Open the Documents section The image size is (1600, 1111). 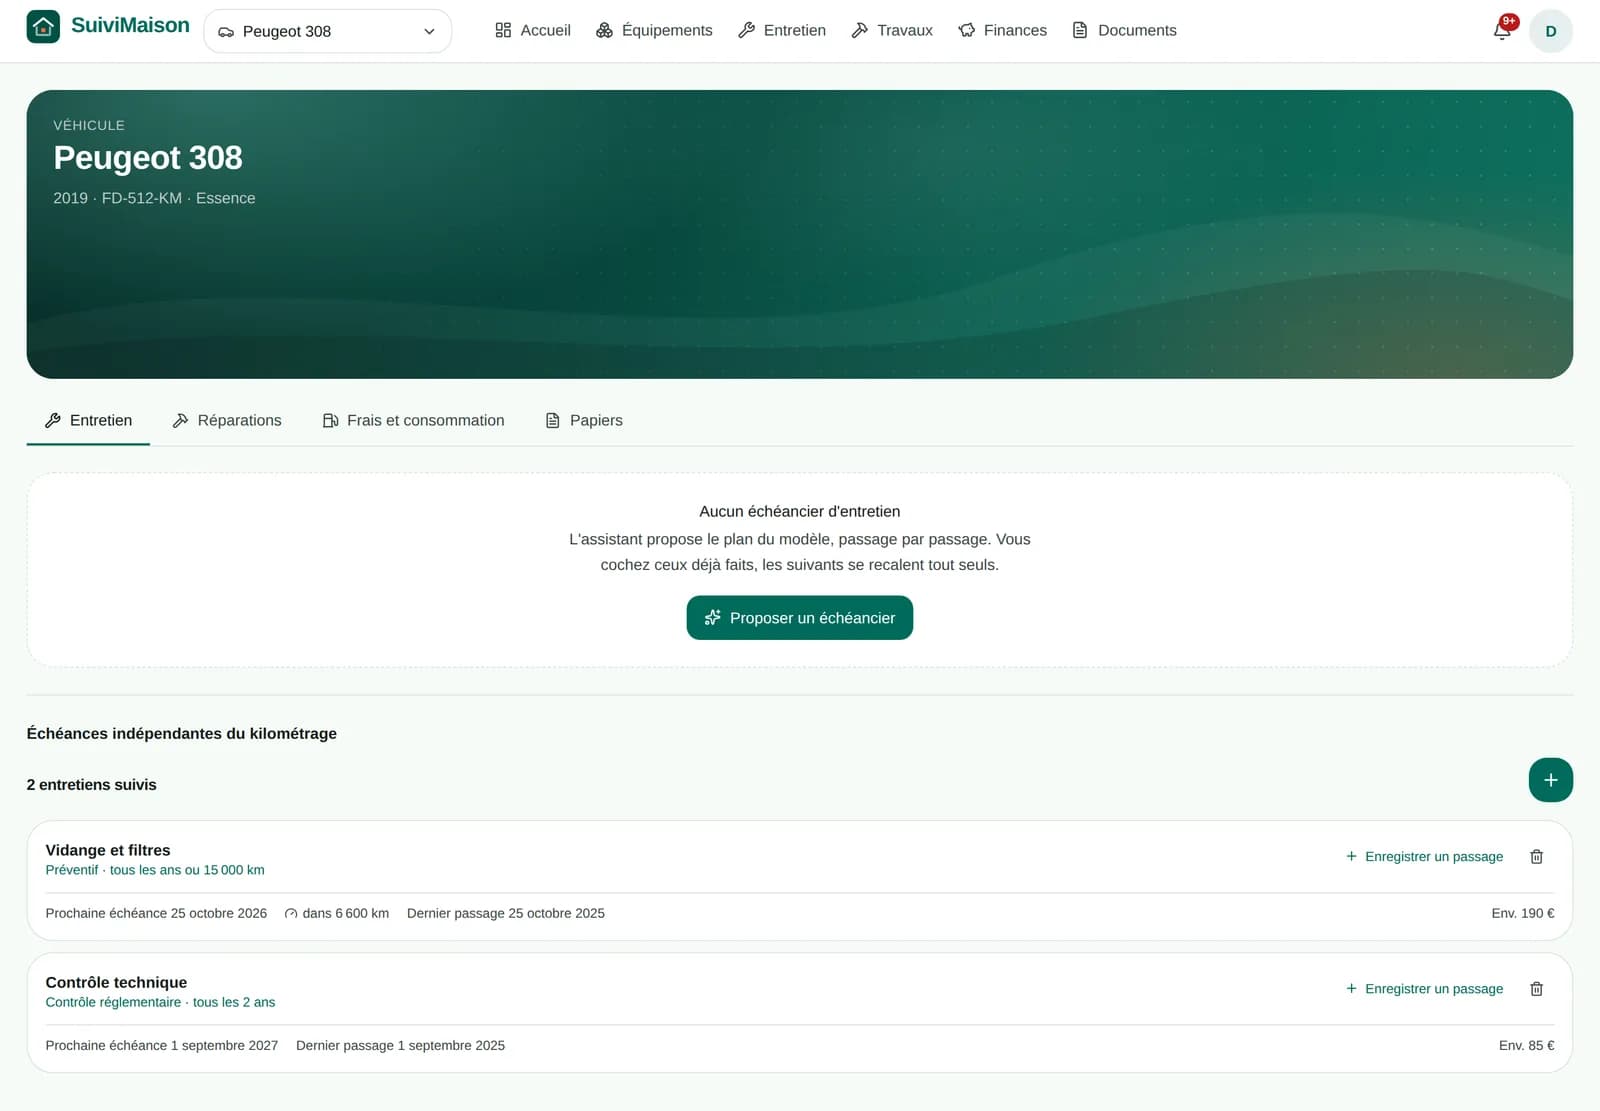[1124, 30]
